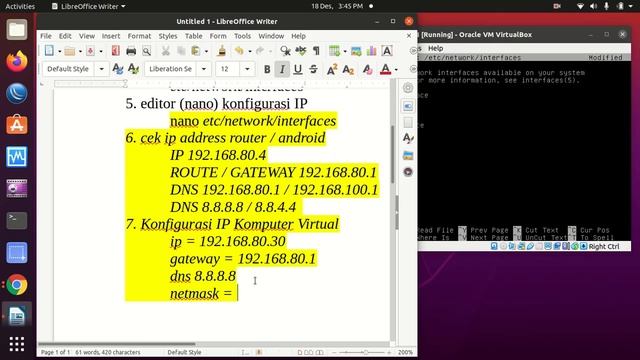Open the File menu

[x=46, y=36]
